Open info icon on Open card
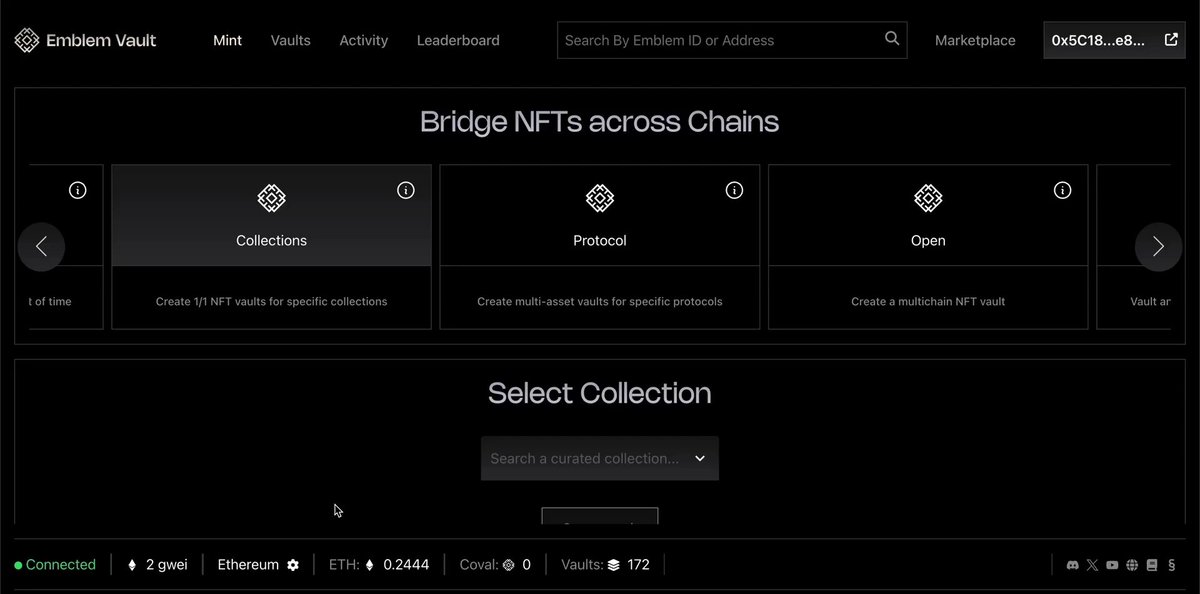This screenshot has width=1200, height=594. (x=1062, y=190)
